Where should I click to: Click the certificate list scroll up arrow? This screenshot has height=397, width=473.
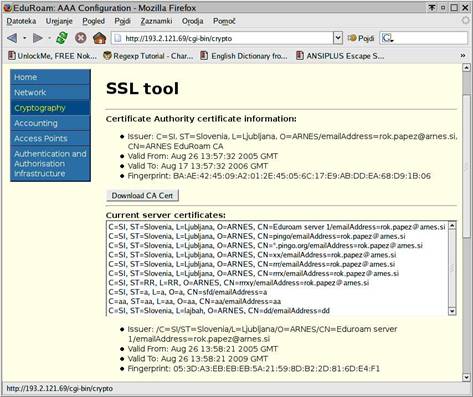[x=452, y=226]
